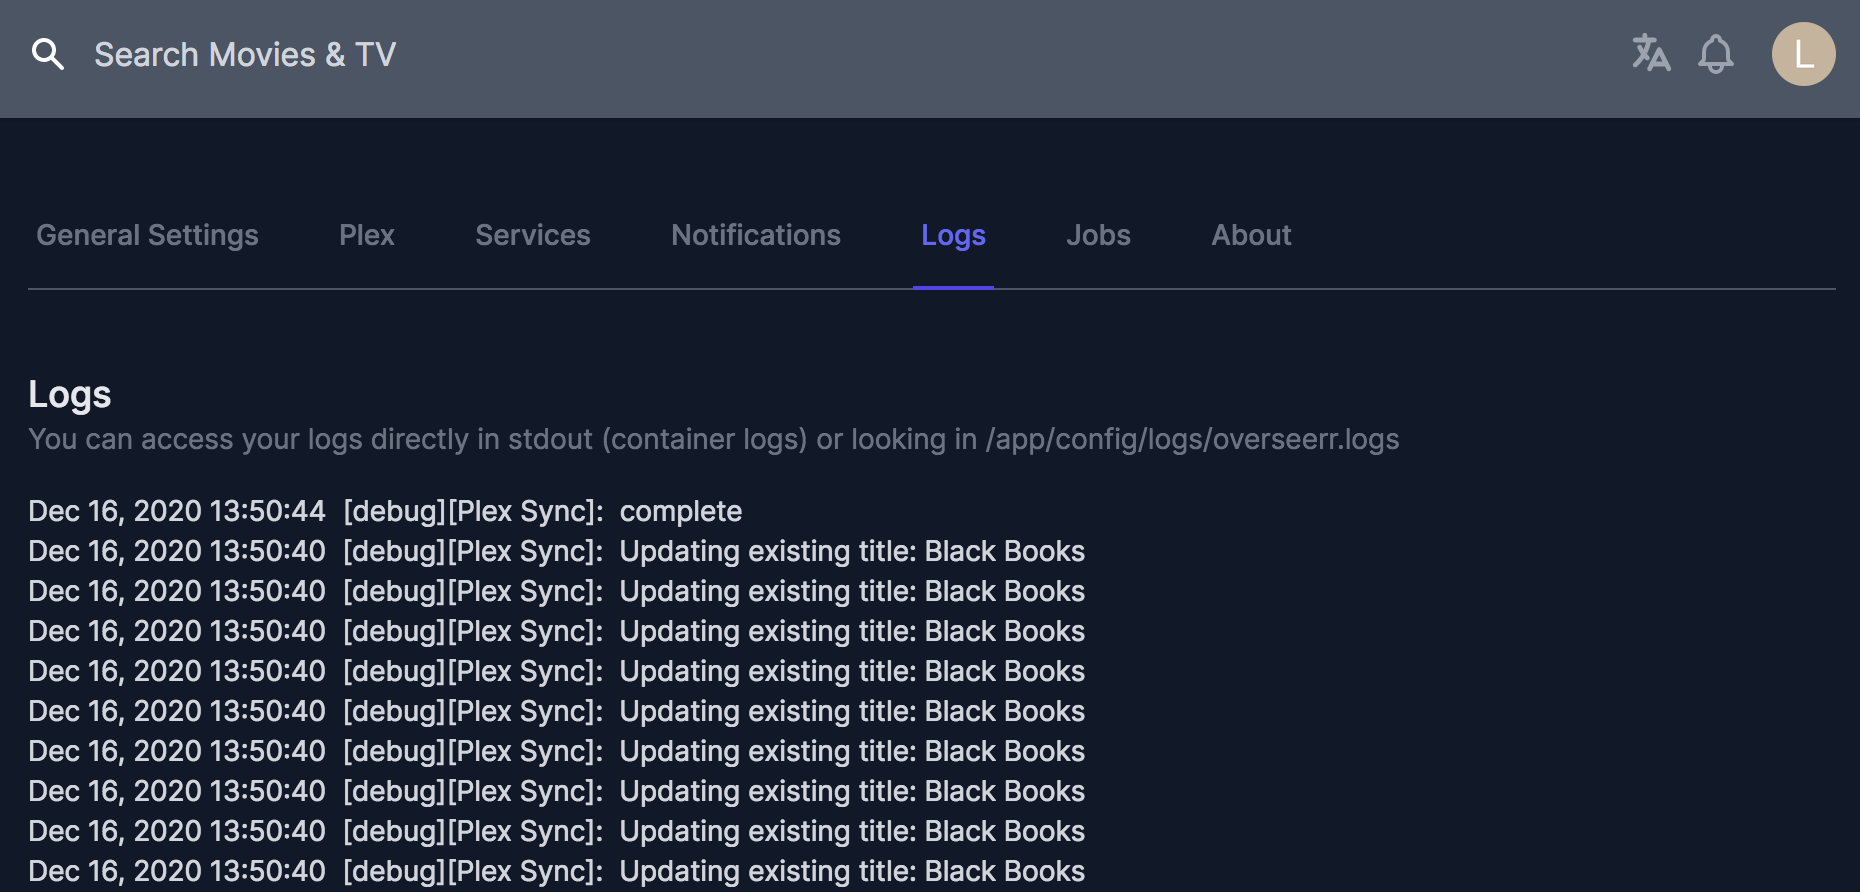The height and width of the screenshot is (892, 1860).
Task: Click the Logs section heading
Action: point(70,395)
